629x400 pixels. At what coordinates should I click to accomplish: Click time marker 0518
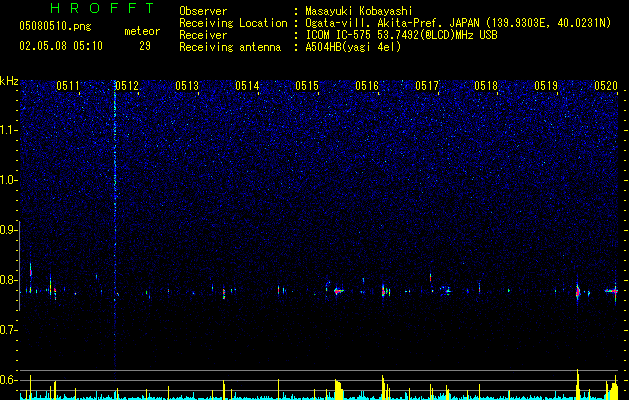[486, 86]
